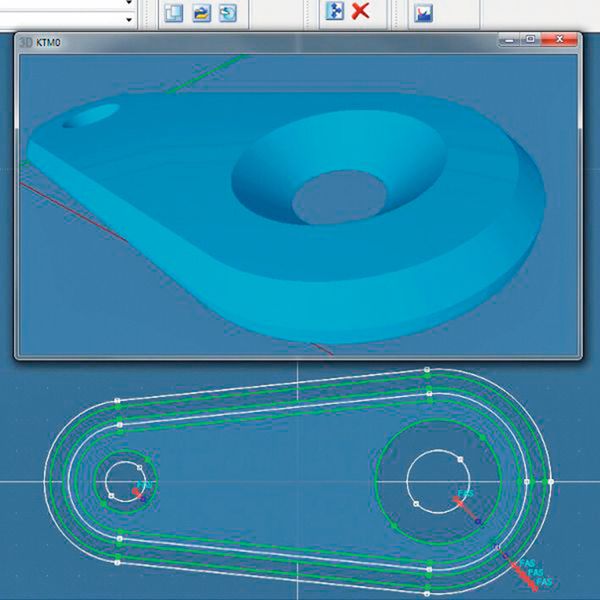Click the refresh disk icon in toolbar
The height and width of the screenshot is (600, 600).
coord(228,13)
